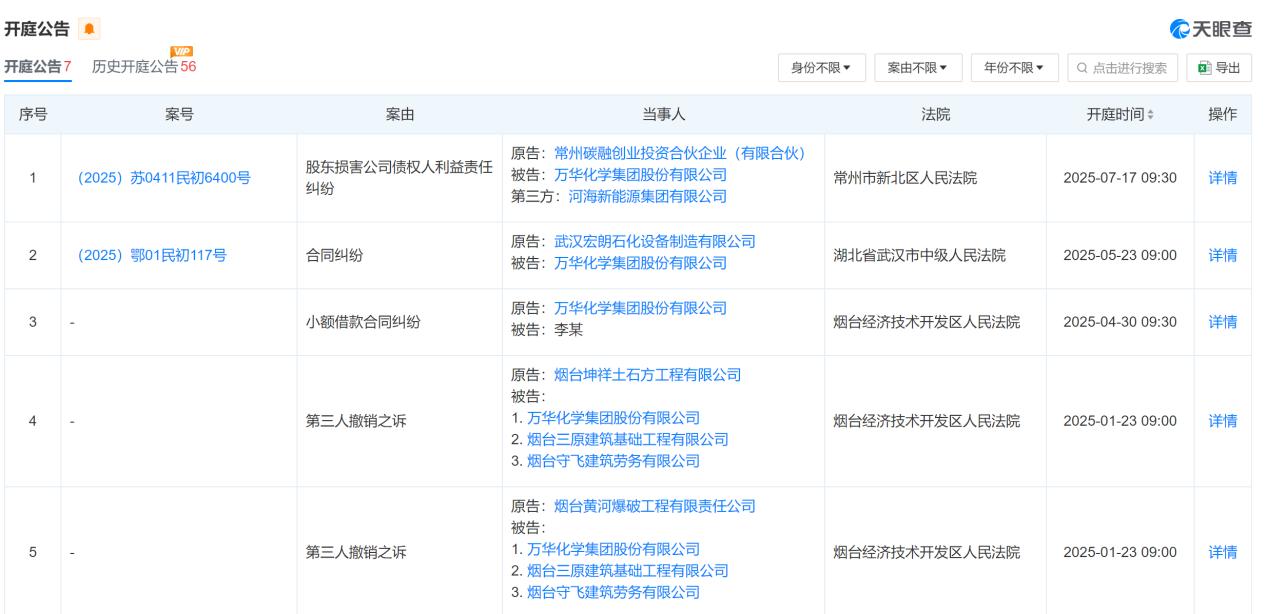The image size is (1266, 614).
Task: Click the search magnifier input field
Action: [1123, 67]
